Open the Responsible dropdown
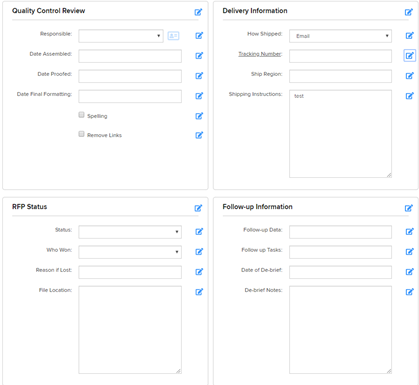 tap(121, 36)
